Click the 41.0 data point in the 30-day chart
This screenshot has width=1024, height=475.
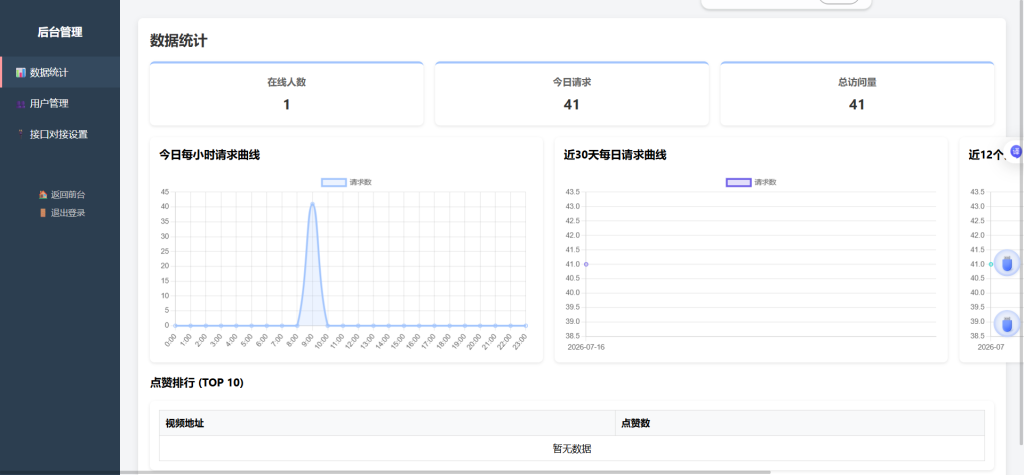[x=586, y=264]
